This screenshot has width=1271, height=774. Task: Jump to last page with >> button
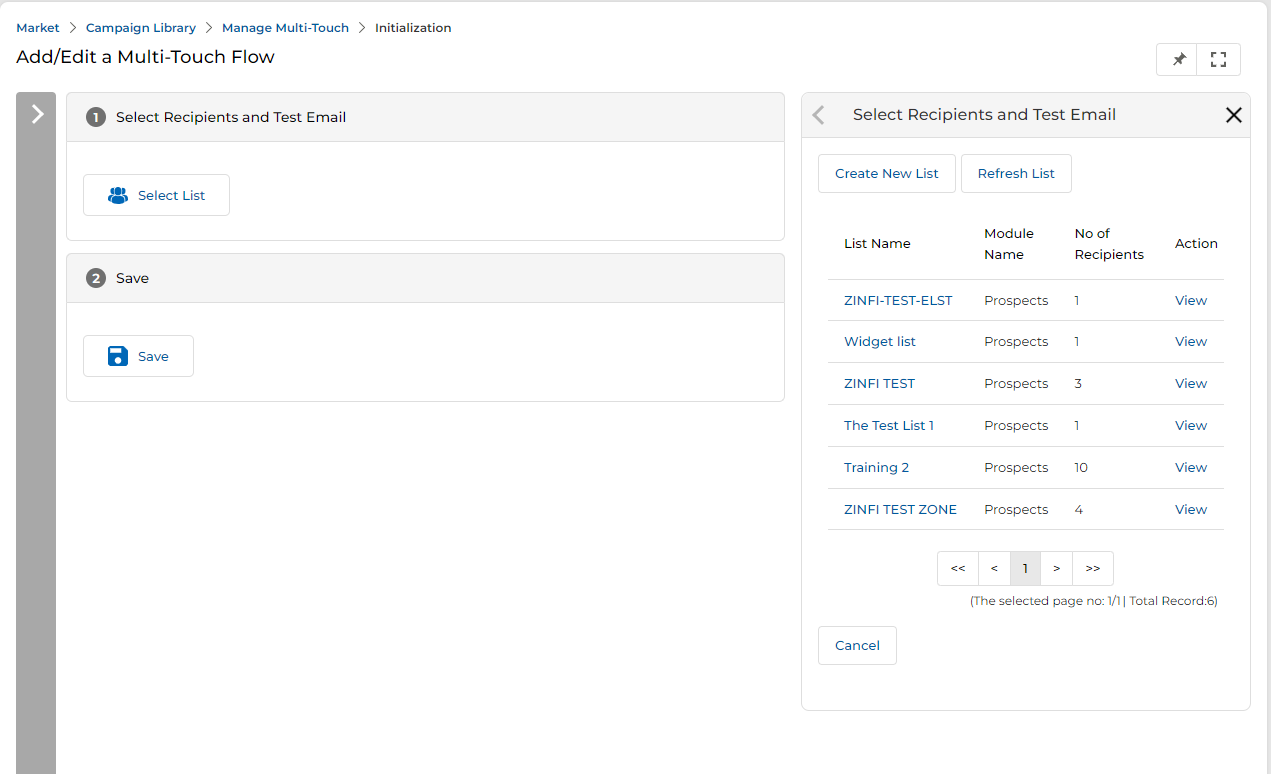click(1093, 568)
